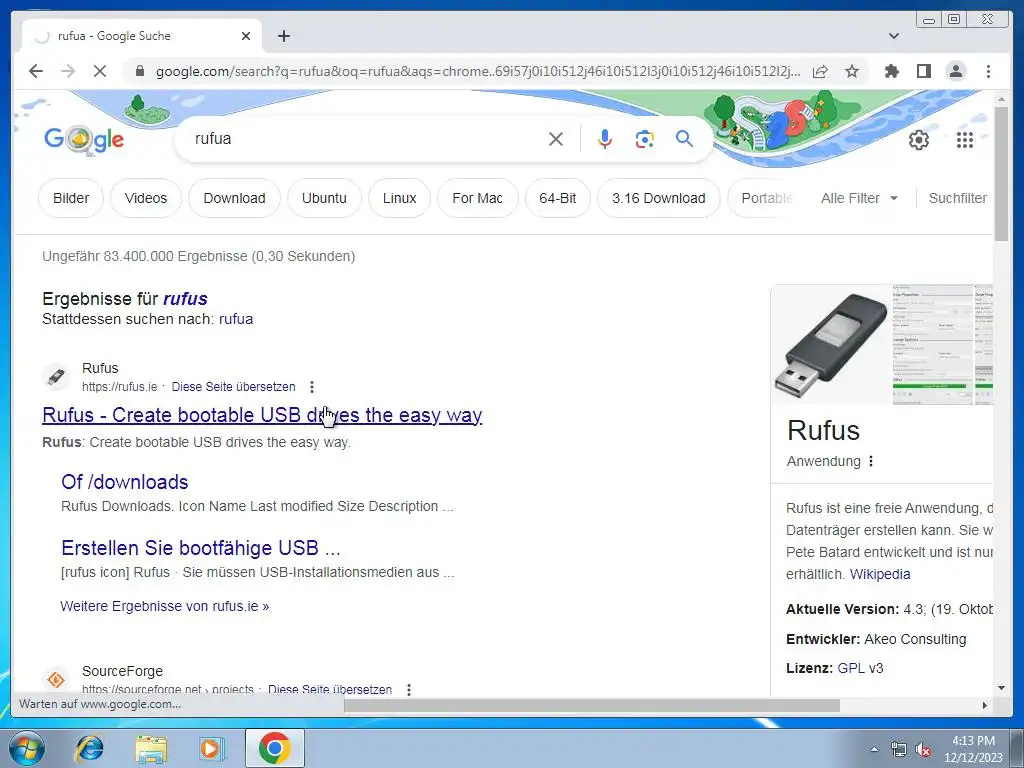Open three-dot menu next to Anwendung

point(871,461)
